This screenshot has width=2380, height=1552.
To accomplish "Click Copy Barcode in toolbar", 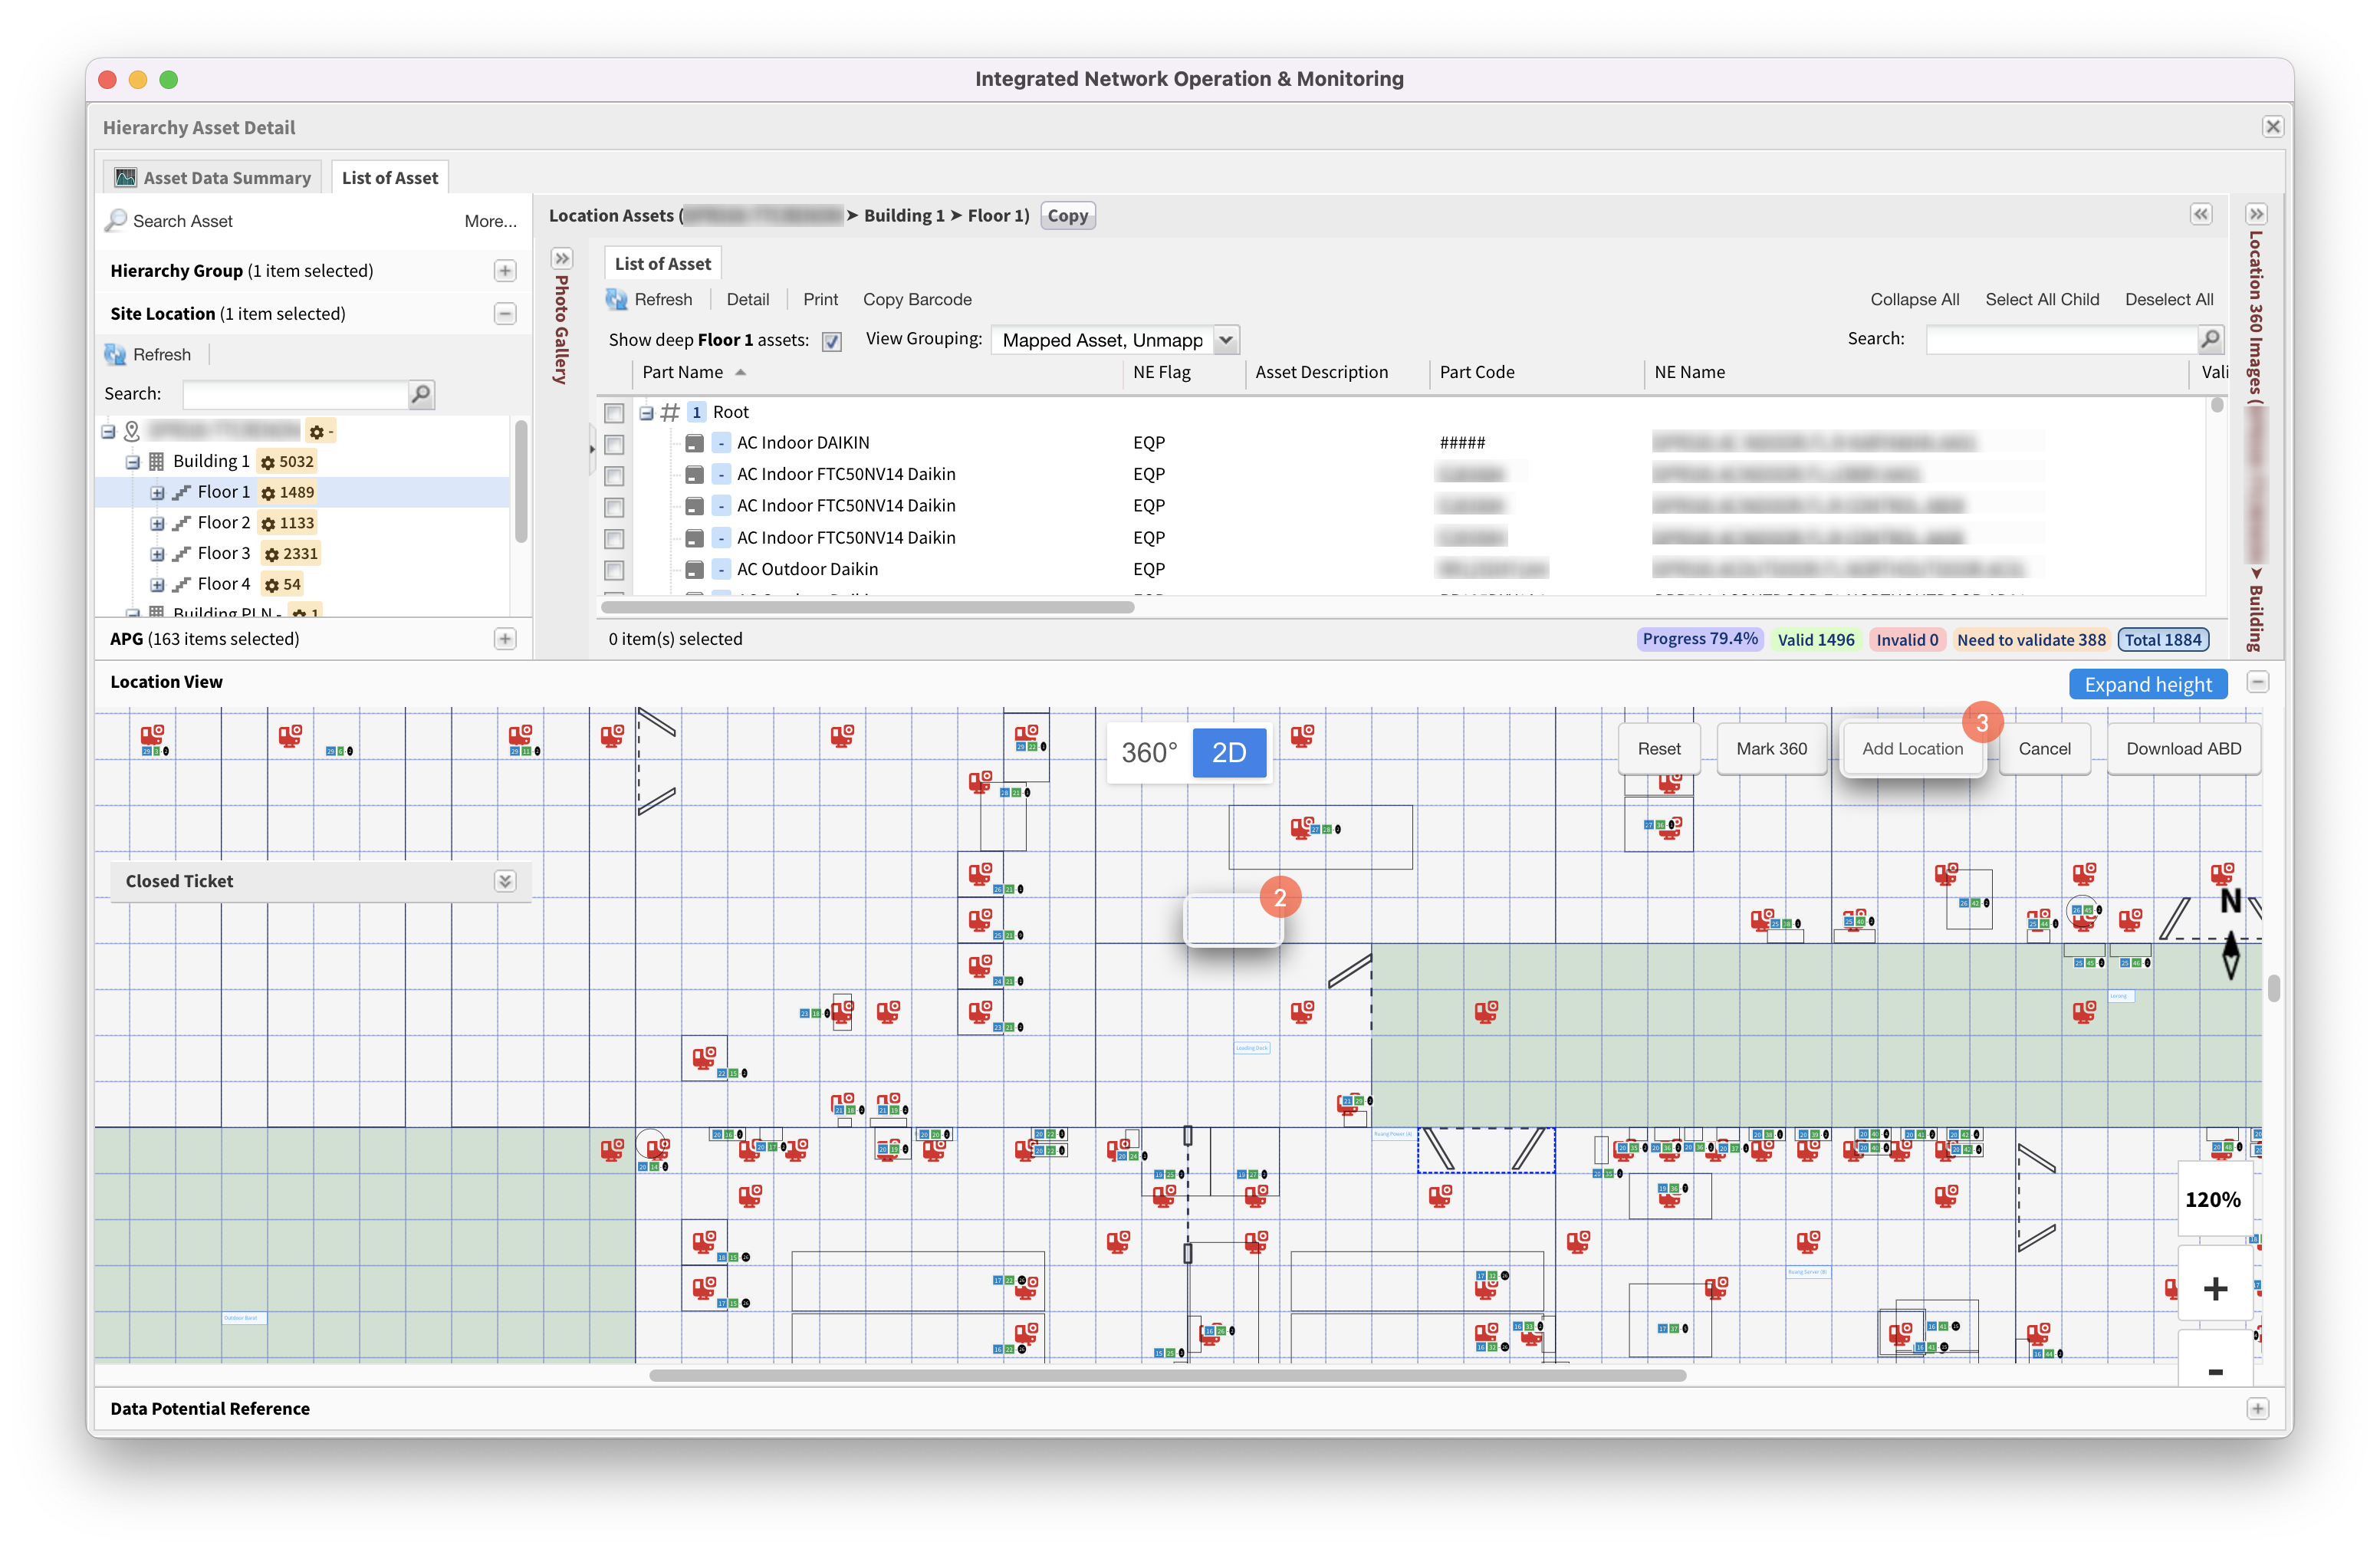I will [917, 299].
